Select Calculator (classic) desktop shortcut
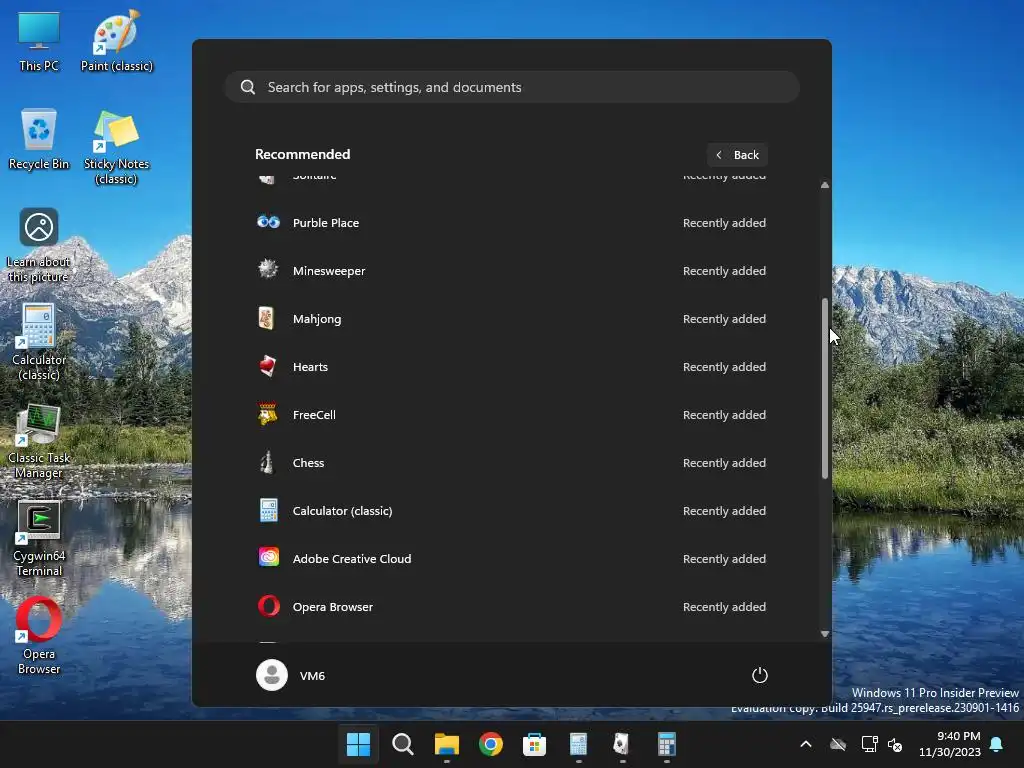This screenshot has width=1024, height=768. (39, 342)
